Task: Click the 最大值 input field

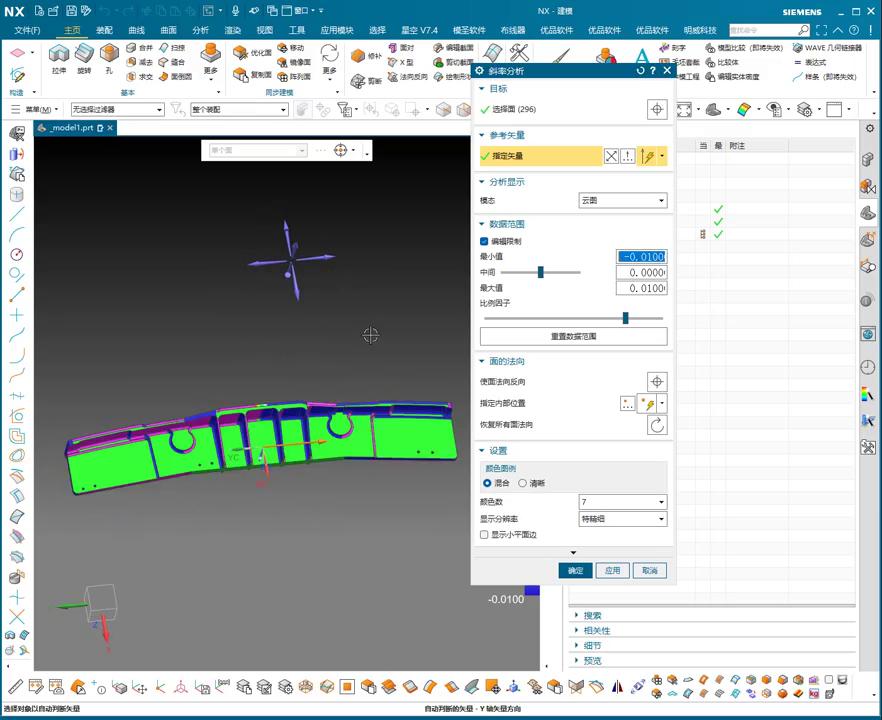Action: coord(641,288)
